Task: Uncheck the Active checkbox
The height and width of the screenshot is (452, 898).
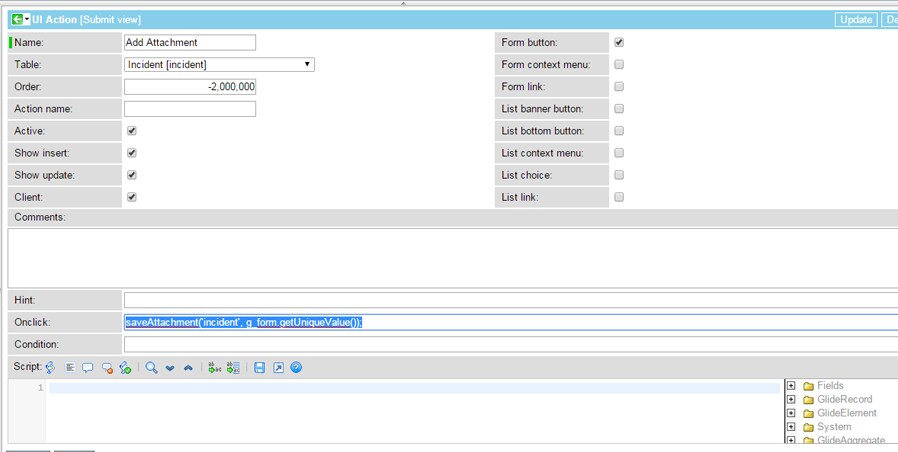Action: point(132,131)
